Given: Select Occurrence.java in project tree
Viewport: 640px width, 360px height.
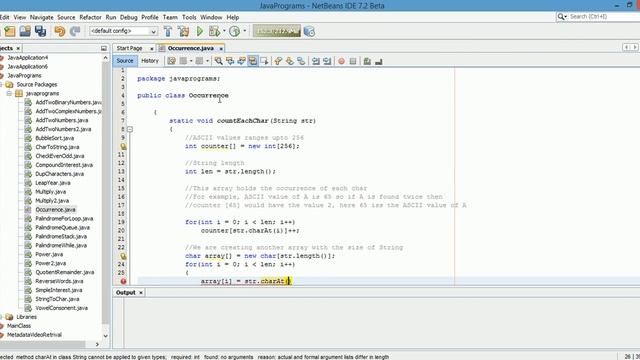Looking at the screenshot, I should point(55,210).
